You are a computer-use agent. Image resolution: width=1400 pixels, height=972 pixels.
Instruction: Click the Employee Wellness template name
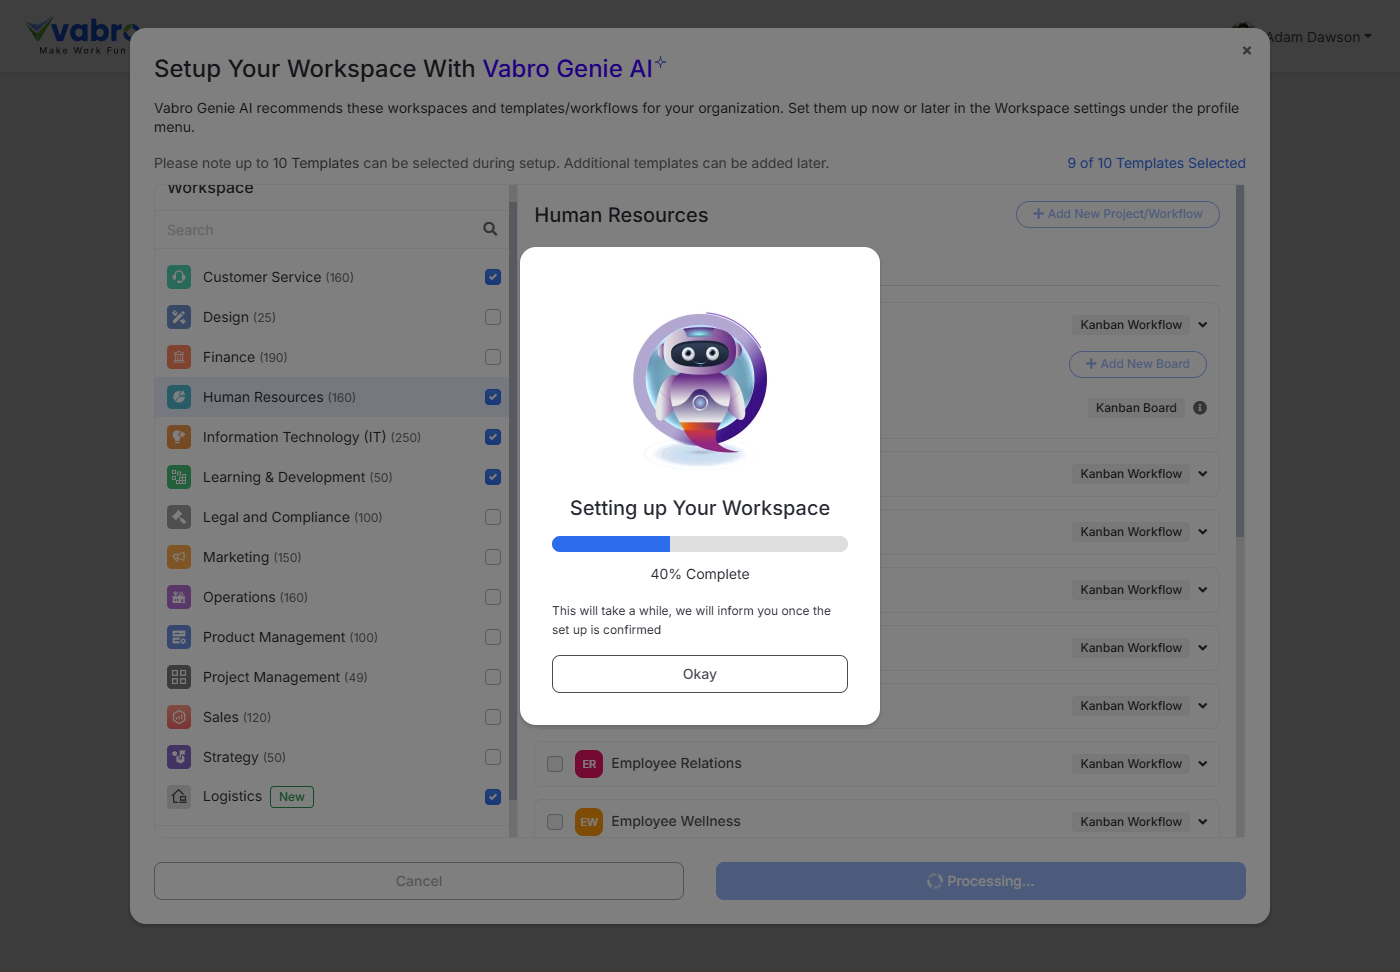coord(676,821)
